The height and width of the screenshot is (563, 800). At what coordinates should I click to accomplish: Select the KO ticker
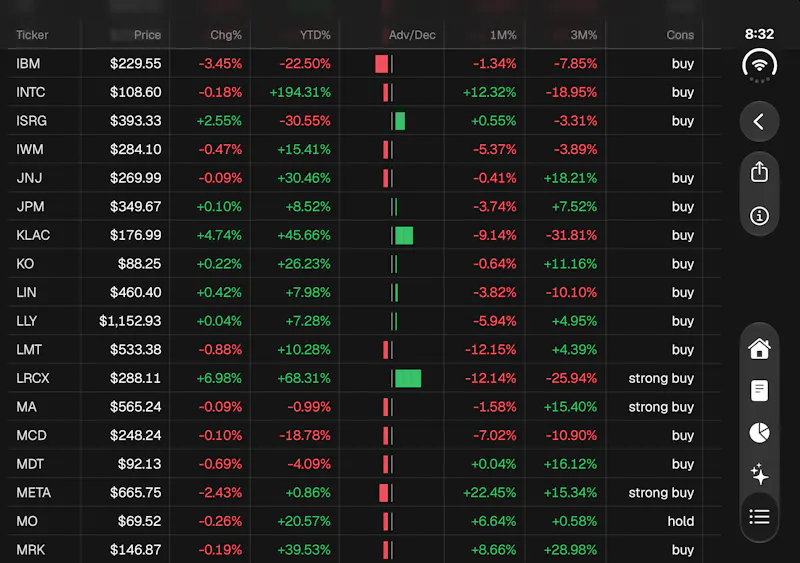[x=25, y=263]
